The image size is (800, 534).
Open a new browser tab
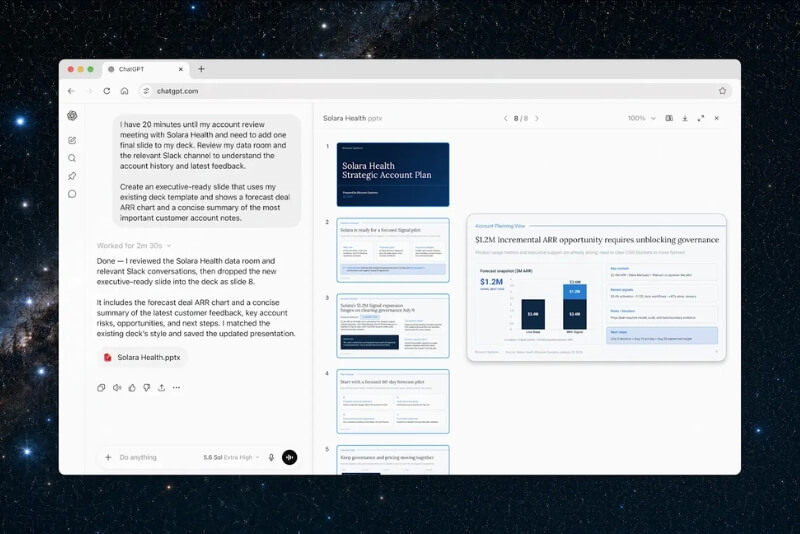click(x=201, y=69)
